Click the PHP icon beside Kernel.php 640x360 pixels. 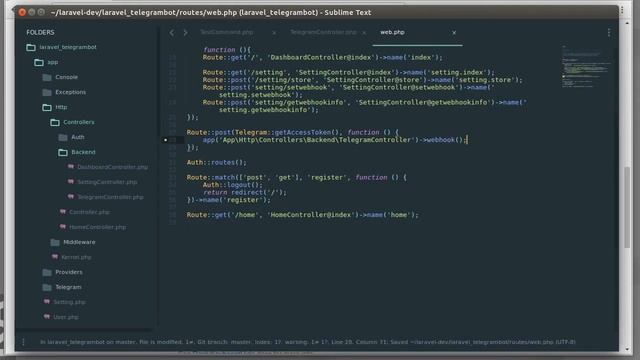click(55, 257)
